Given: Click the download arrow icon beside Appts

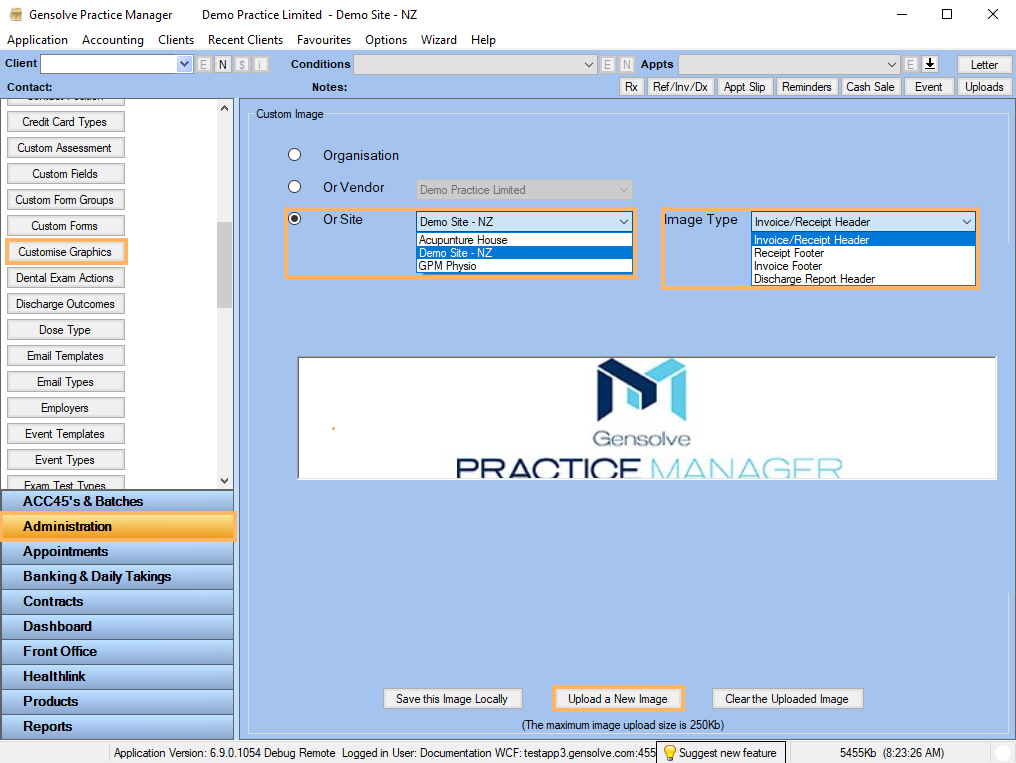Looking at the screenshot, I should coord(930,64).
